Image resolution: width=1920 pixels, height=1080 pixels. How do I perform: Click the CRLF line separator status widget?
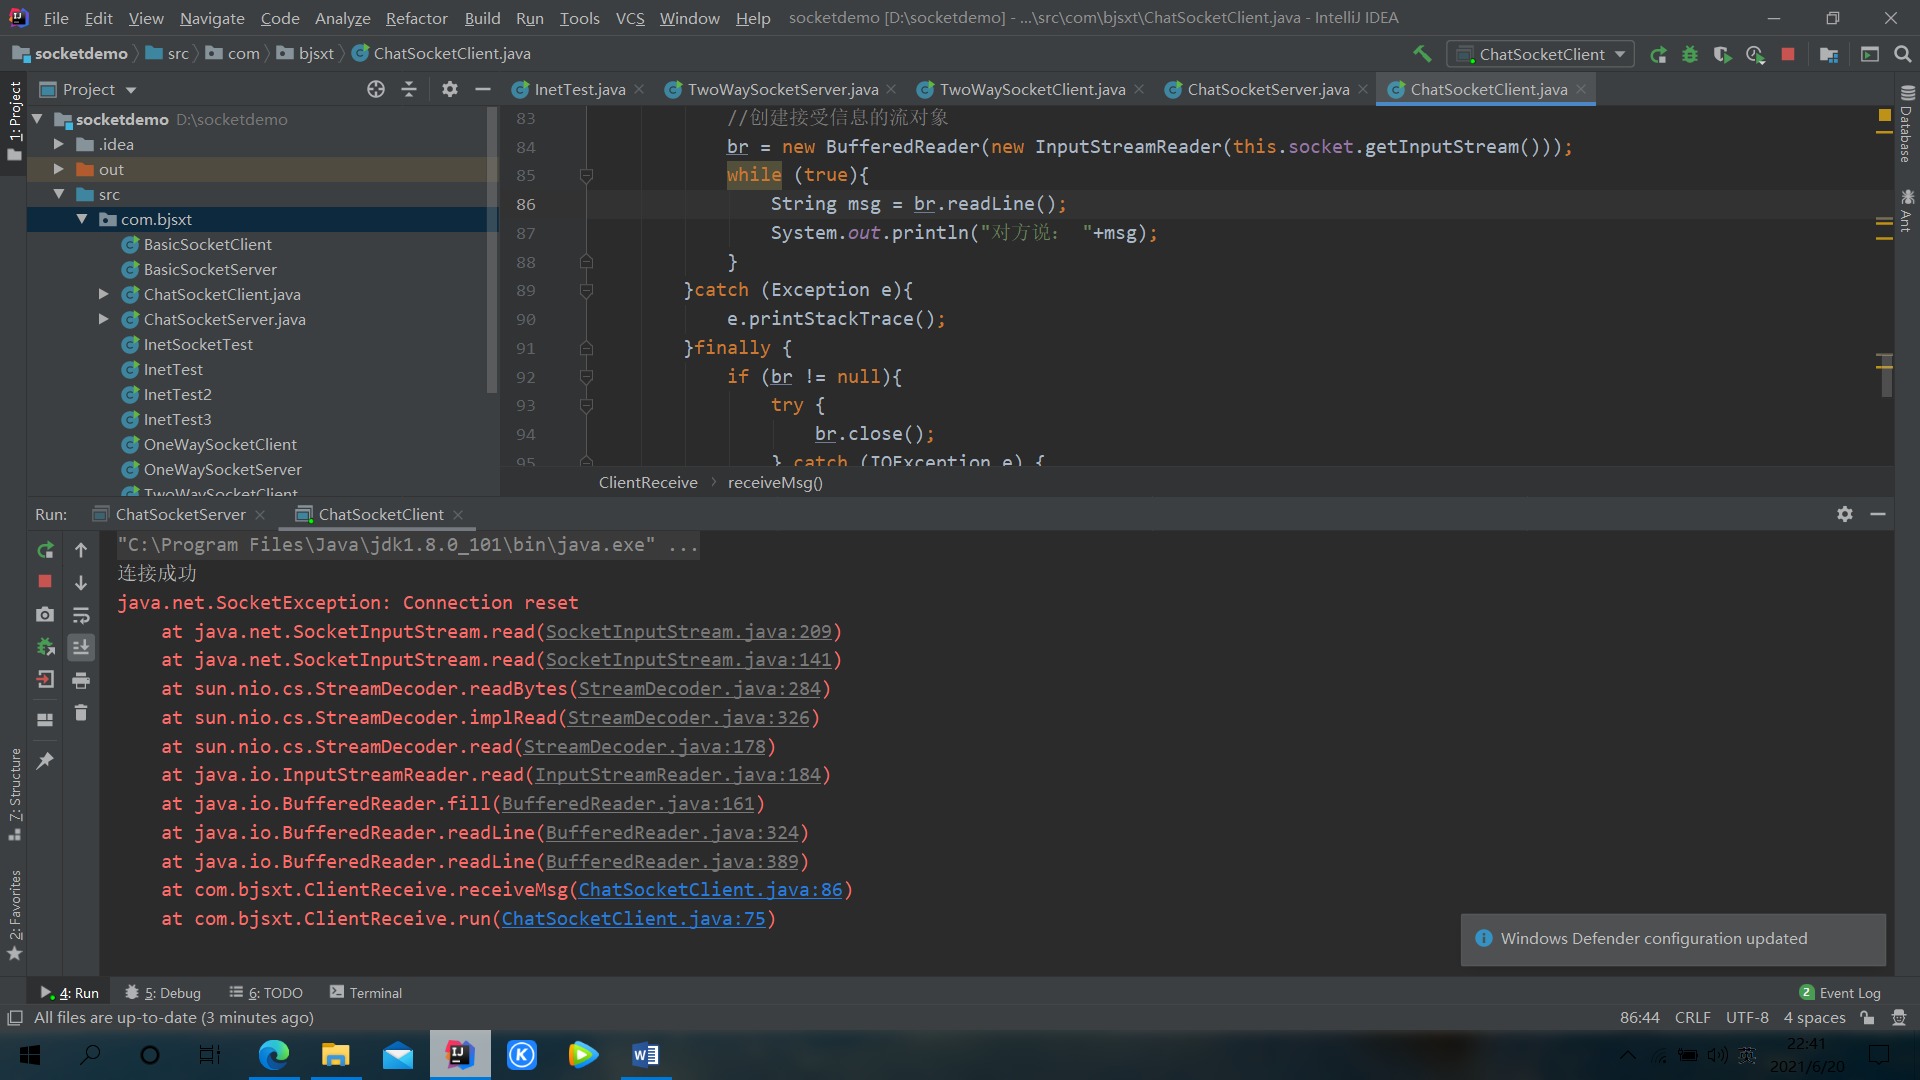[1692, 1017]
